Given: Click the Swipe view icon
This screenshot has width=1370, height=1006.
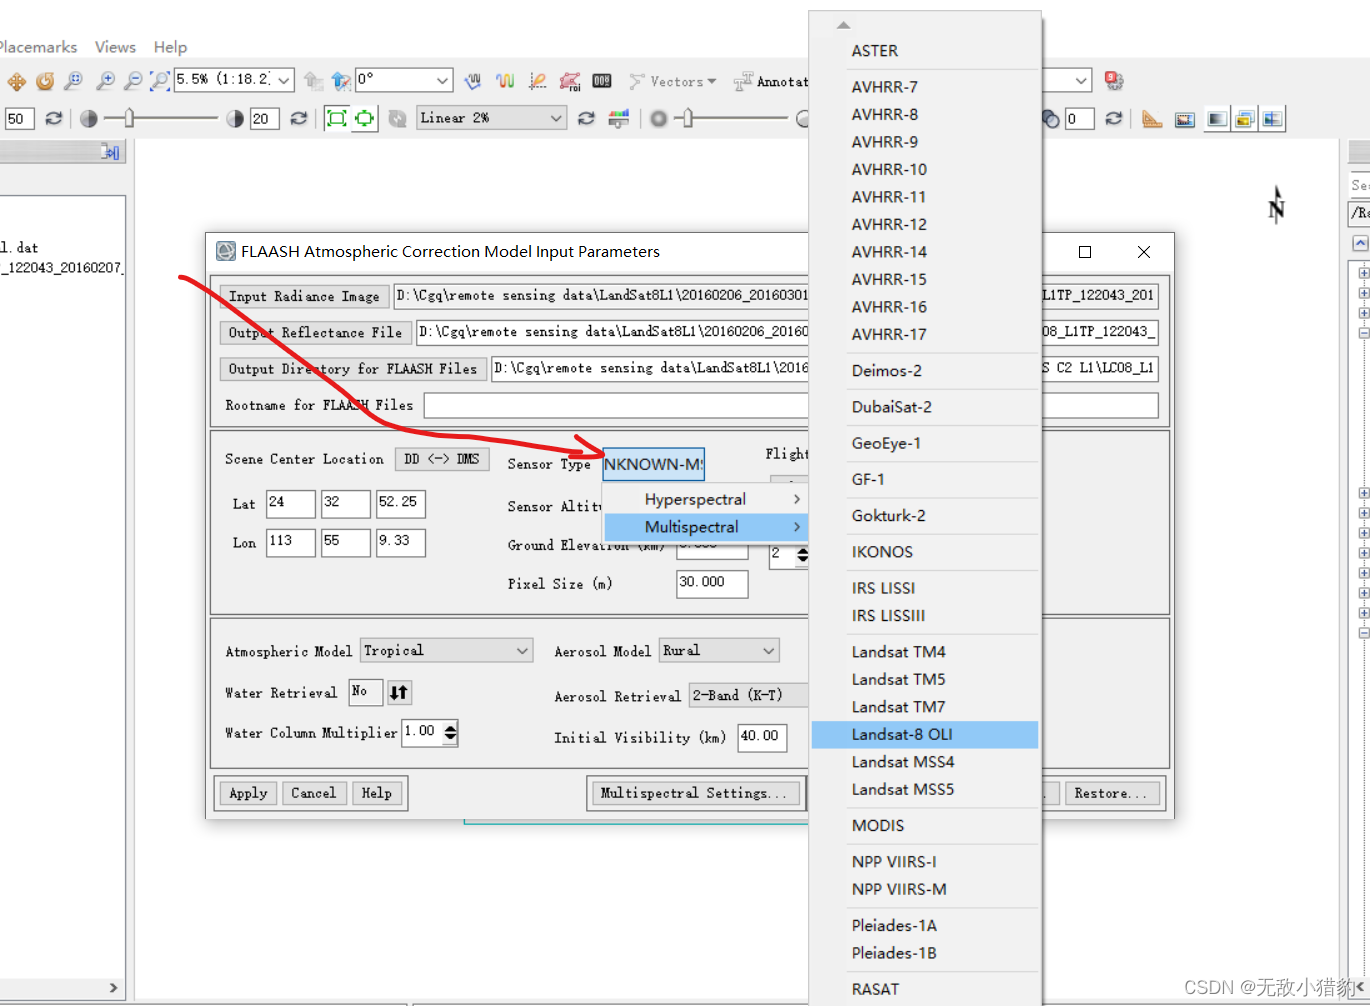Looking at the screenshot, I should [x=1272, y=119].
